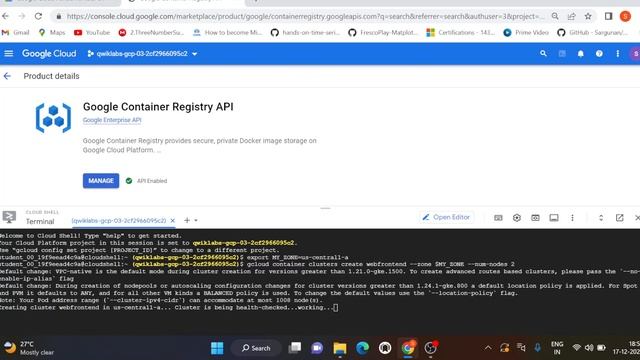Open the help question mark menu
The width and height of the screenshot is (640, 360).
pyautogui.click(x=599, y=53)
